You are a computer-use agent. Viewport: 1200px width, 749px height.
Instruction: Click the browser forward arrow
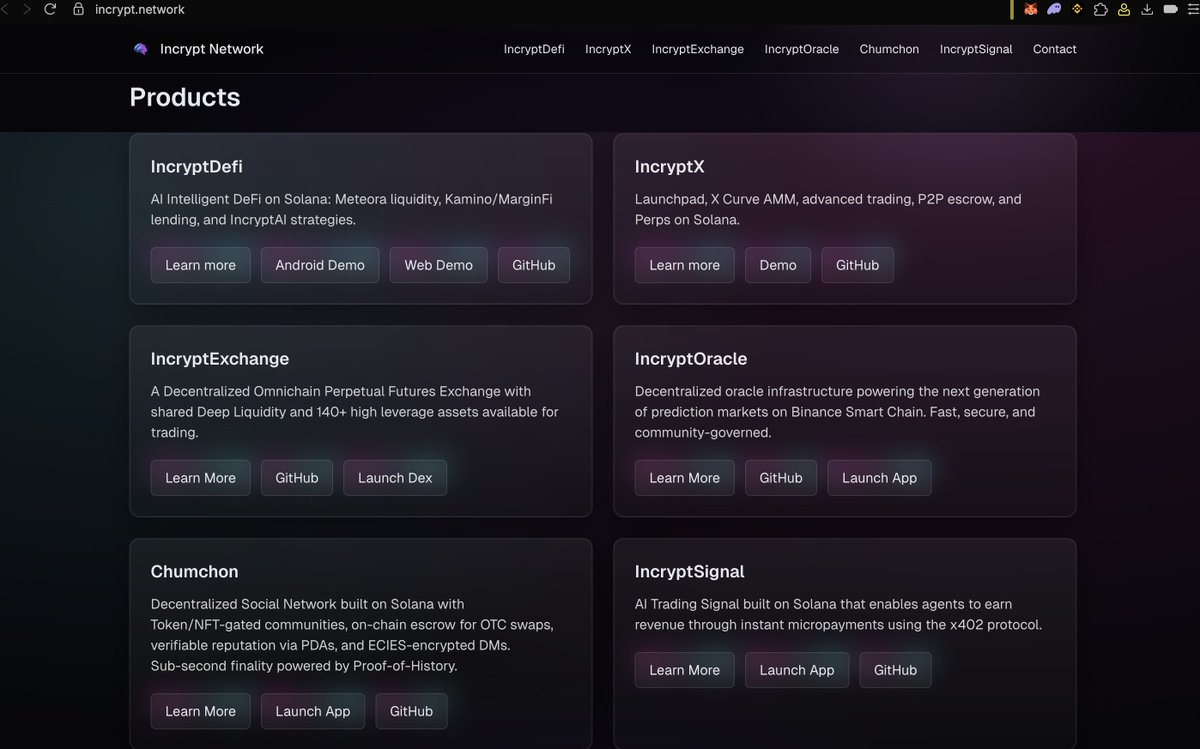[x=27, y=9]
